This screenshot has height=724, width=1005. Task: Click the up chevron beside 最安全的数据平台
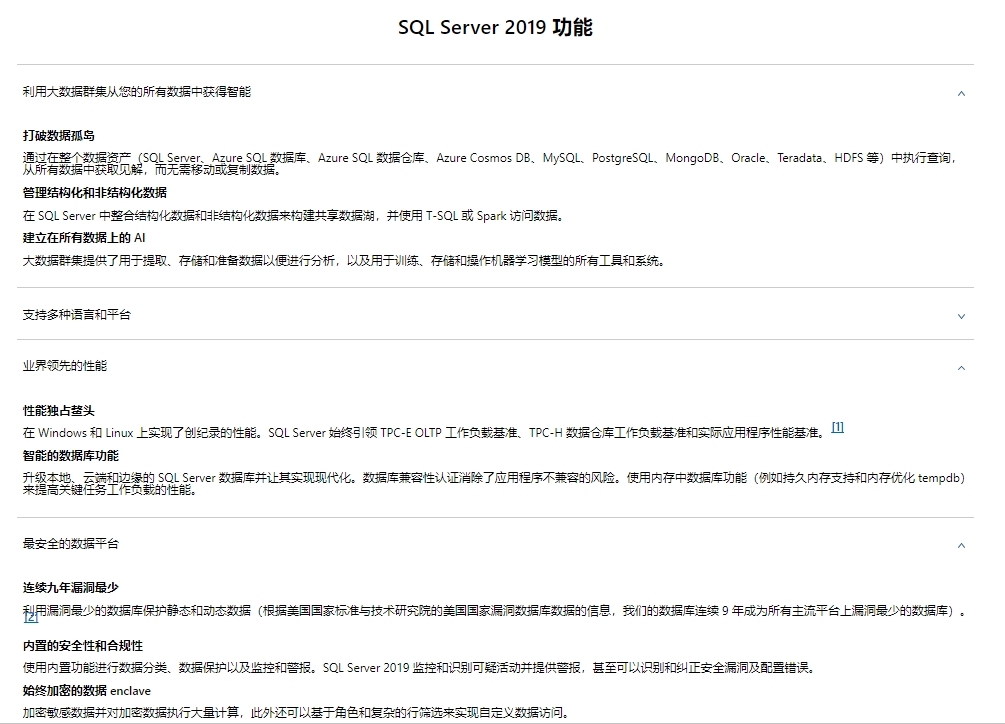coord(961,546)
